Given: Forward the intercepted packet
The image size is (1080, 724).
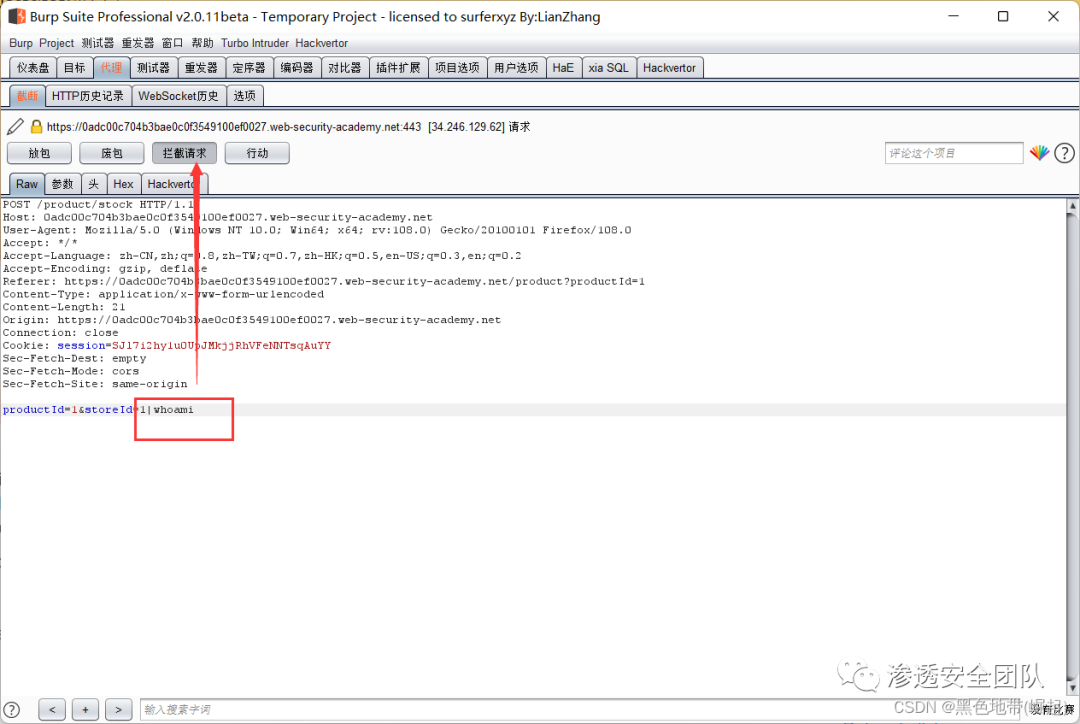Looking at the screenshot, I should click(x=39, y=153).
